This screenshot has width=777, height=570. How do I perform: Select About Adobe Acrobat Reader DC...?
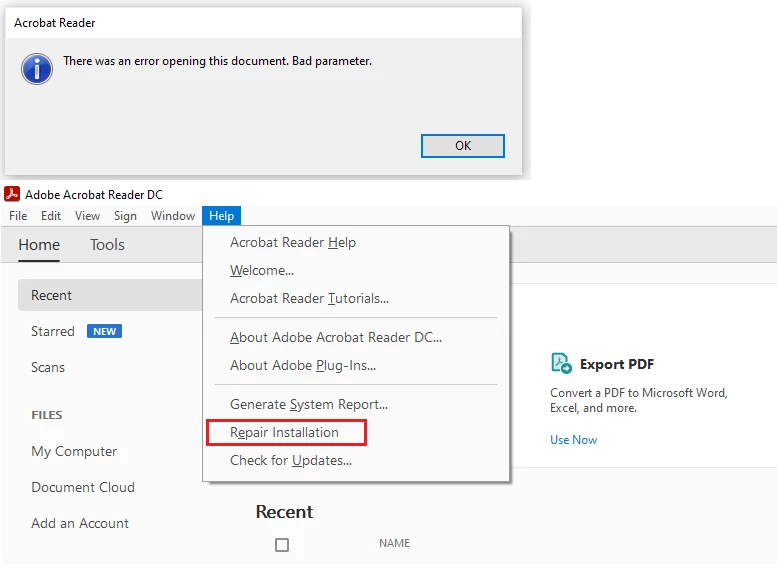(x=356, y=338)
